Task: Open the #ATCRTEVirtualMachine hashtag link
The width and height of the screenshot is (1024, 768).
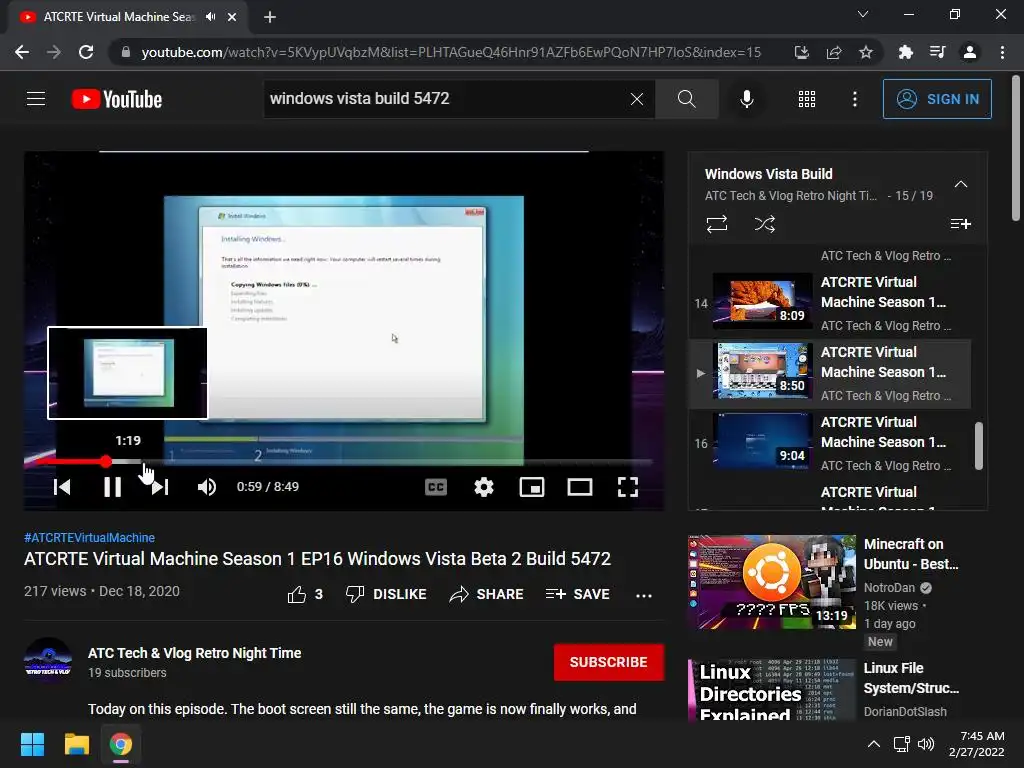Action: click(89, 537)
